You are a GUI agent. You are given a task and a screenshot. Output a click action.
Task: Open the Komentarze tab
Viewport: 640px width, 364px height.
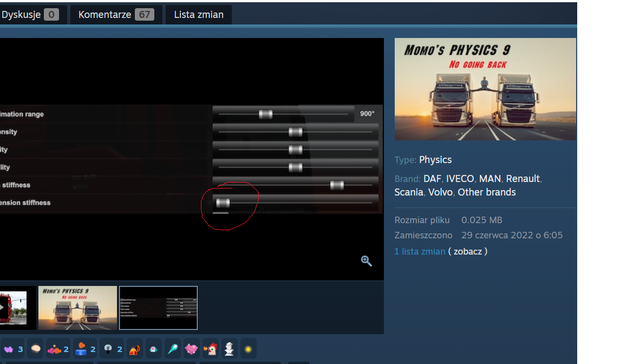tap(116, 15)
